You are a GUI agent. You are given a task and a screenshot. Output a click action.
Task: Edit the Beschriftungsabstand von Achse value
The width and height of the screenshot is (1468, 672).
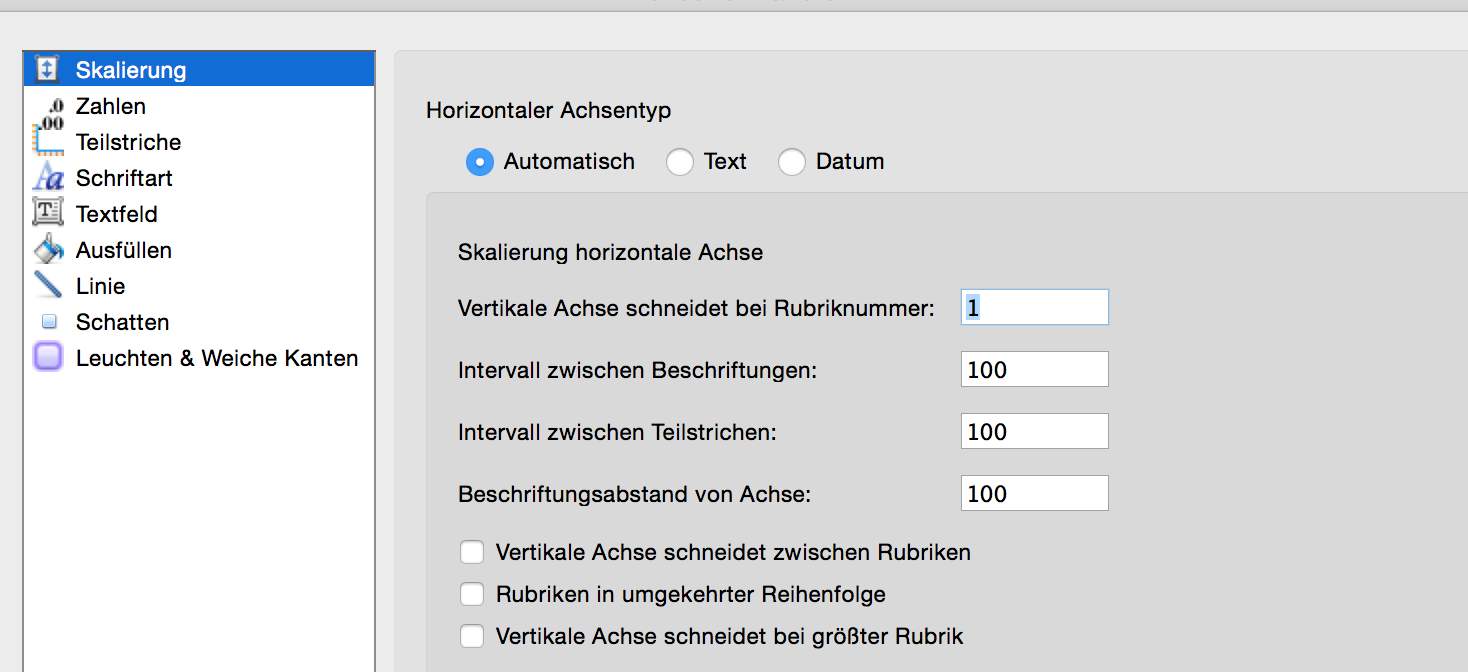click(x=1034, y=492)
